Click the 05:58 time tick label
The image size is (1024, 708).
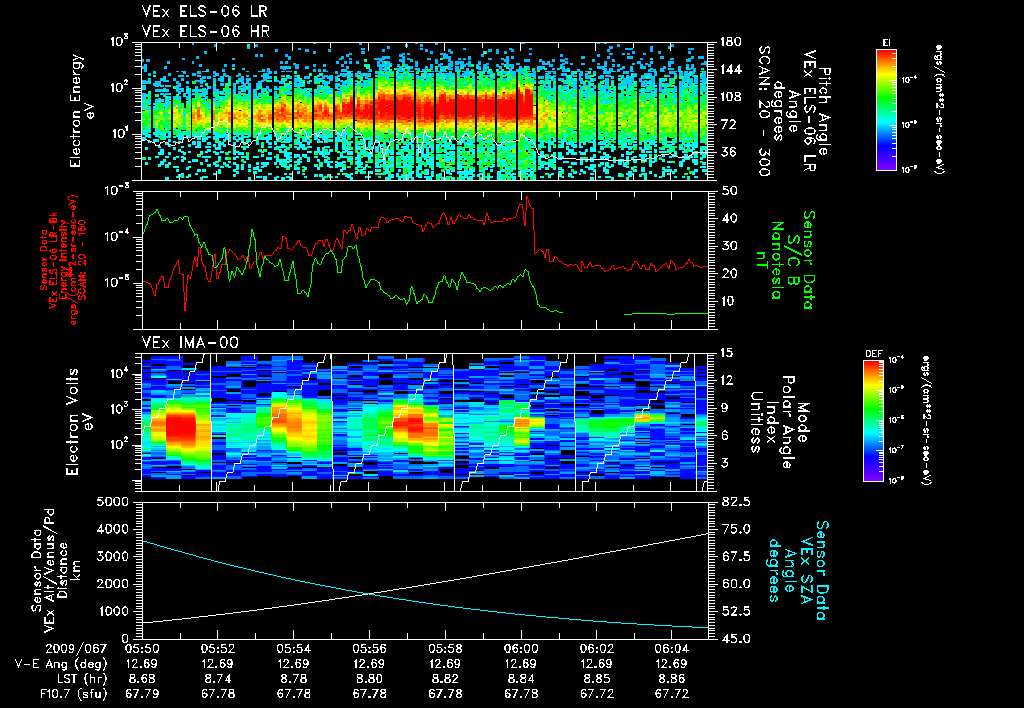[445, 650]
